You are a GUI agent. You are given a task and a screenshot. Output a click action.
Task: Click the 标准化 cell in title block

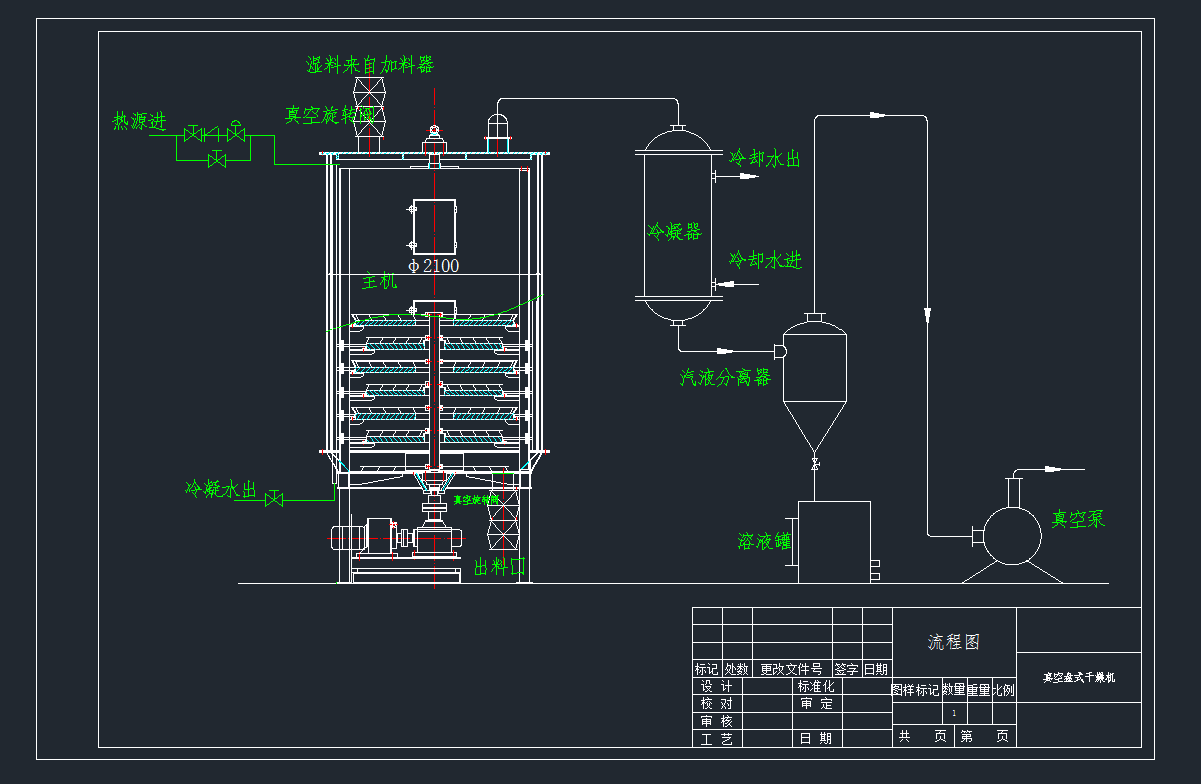[815, 687]
